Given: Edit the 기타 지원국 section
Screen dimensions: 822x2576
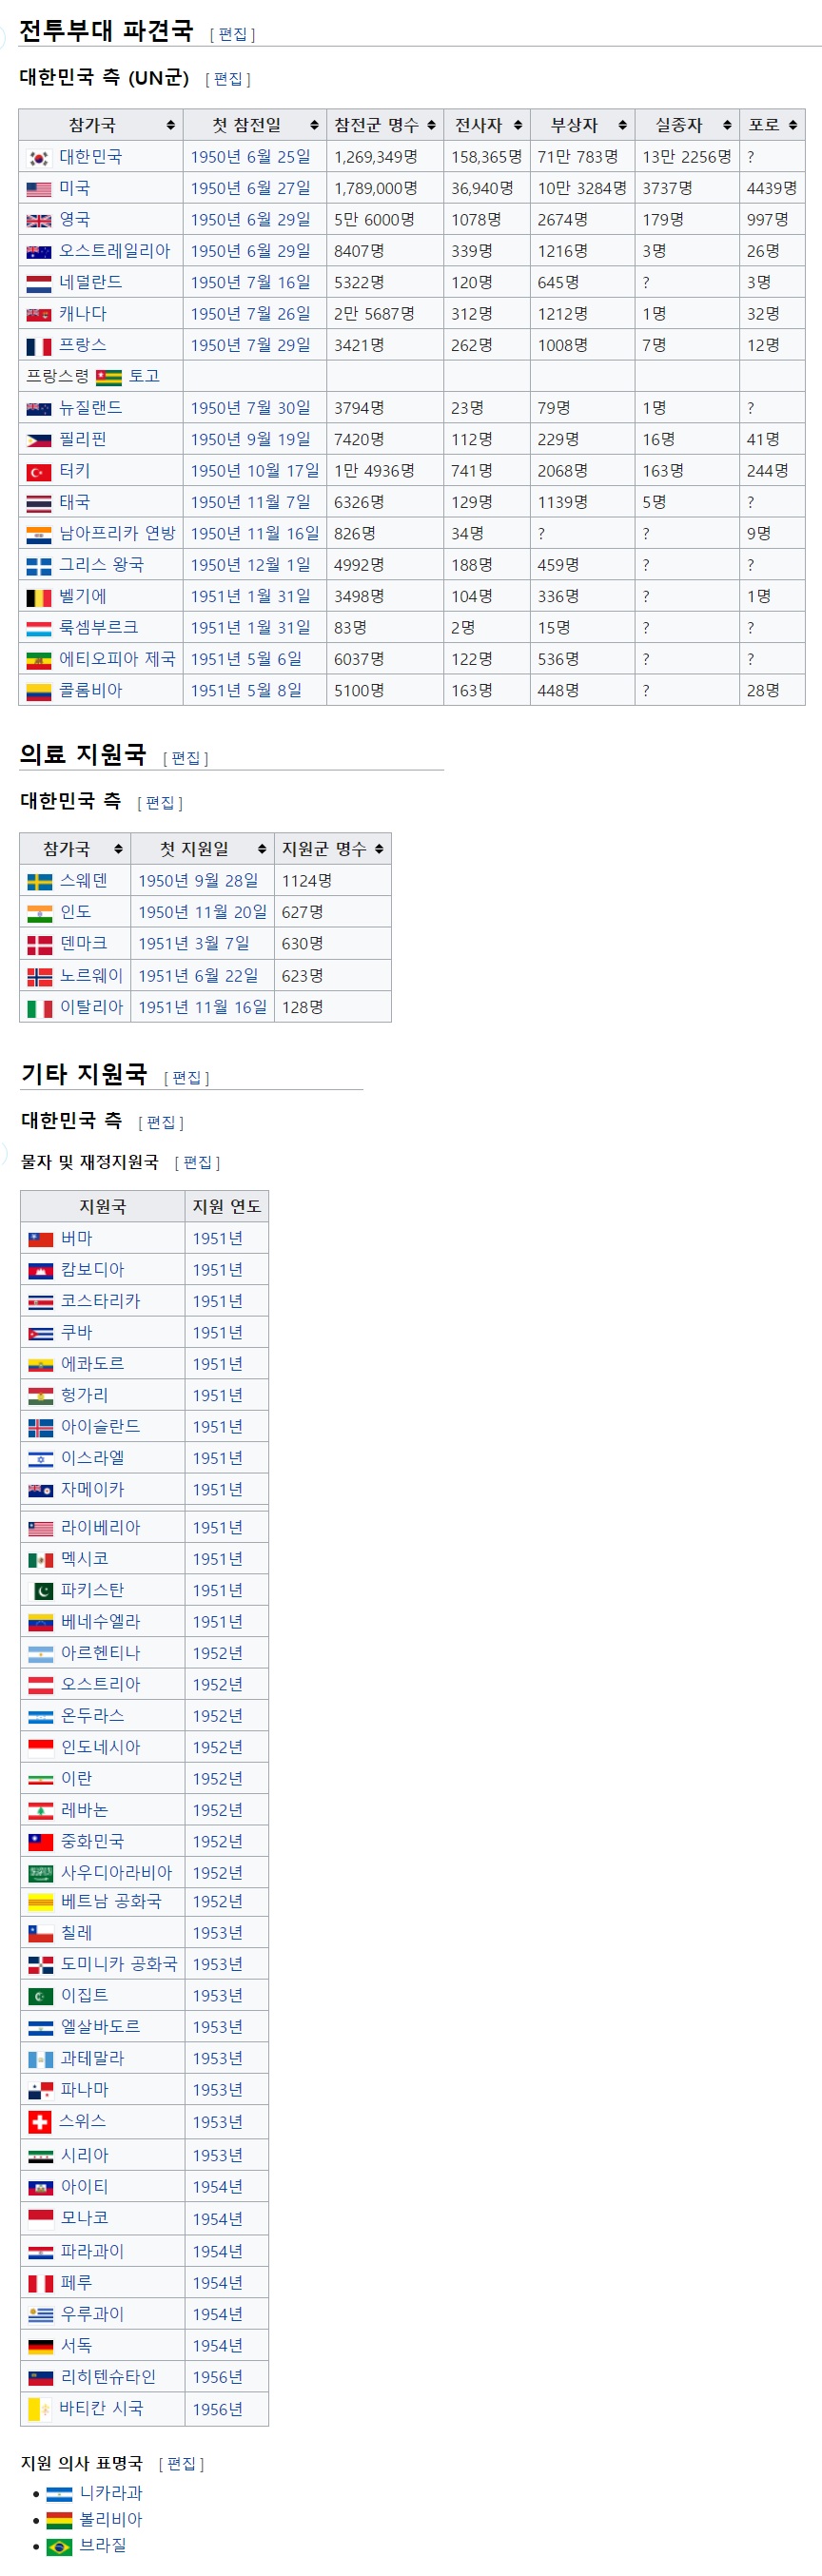Looking at the screenshot, I should point(187,1078).
